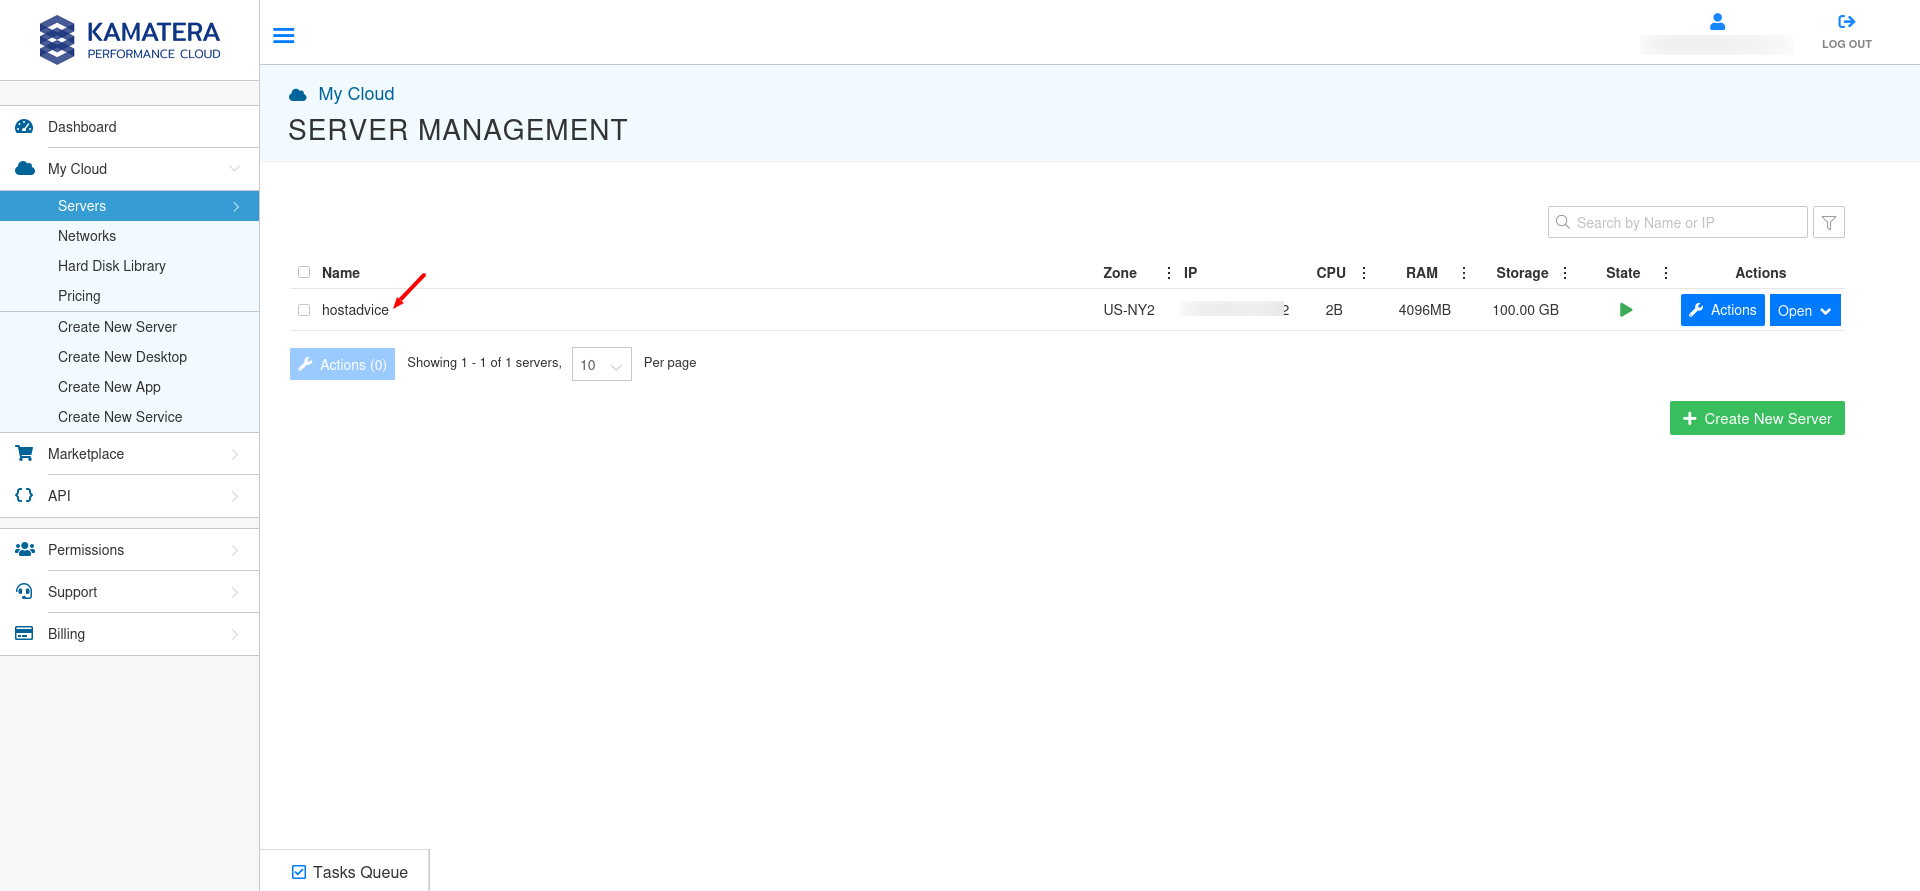This screenshot has width=1920, height=891.
Task: Click the Billing card icon
Action: [25, 634]
